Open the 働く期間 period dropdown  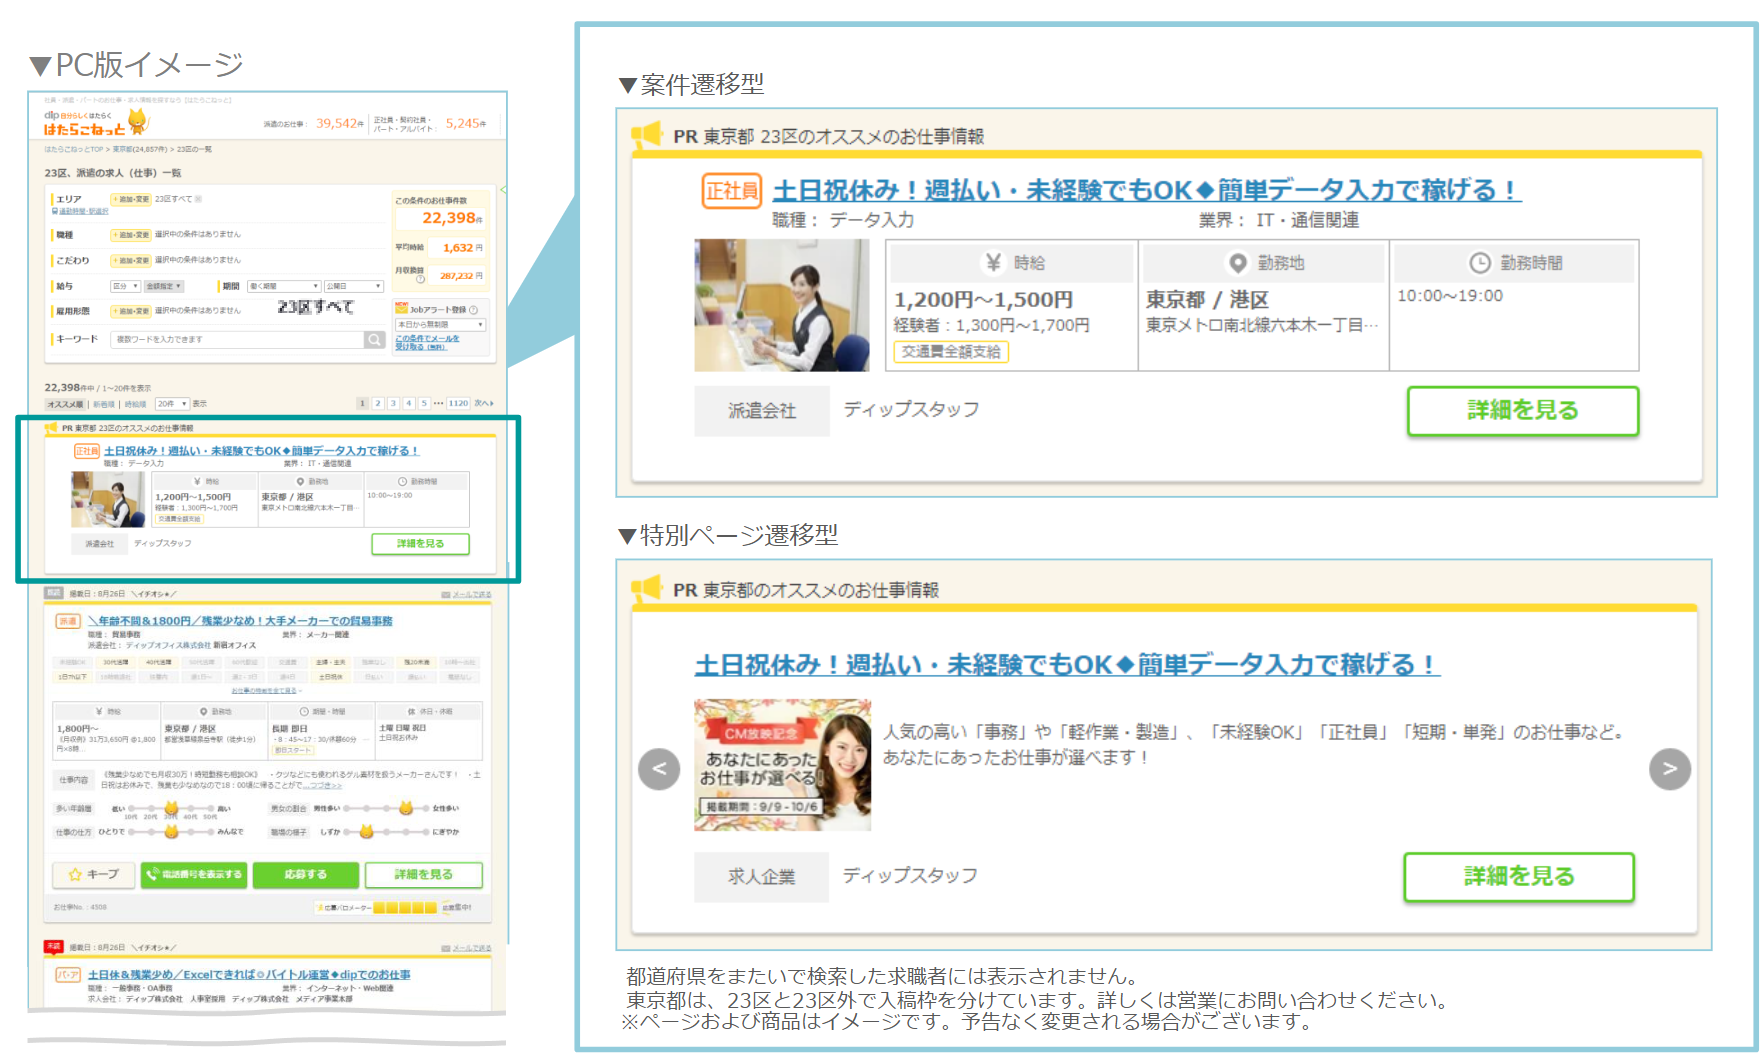coord(284,286)
